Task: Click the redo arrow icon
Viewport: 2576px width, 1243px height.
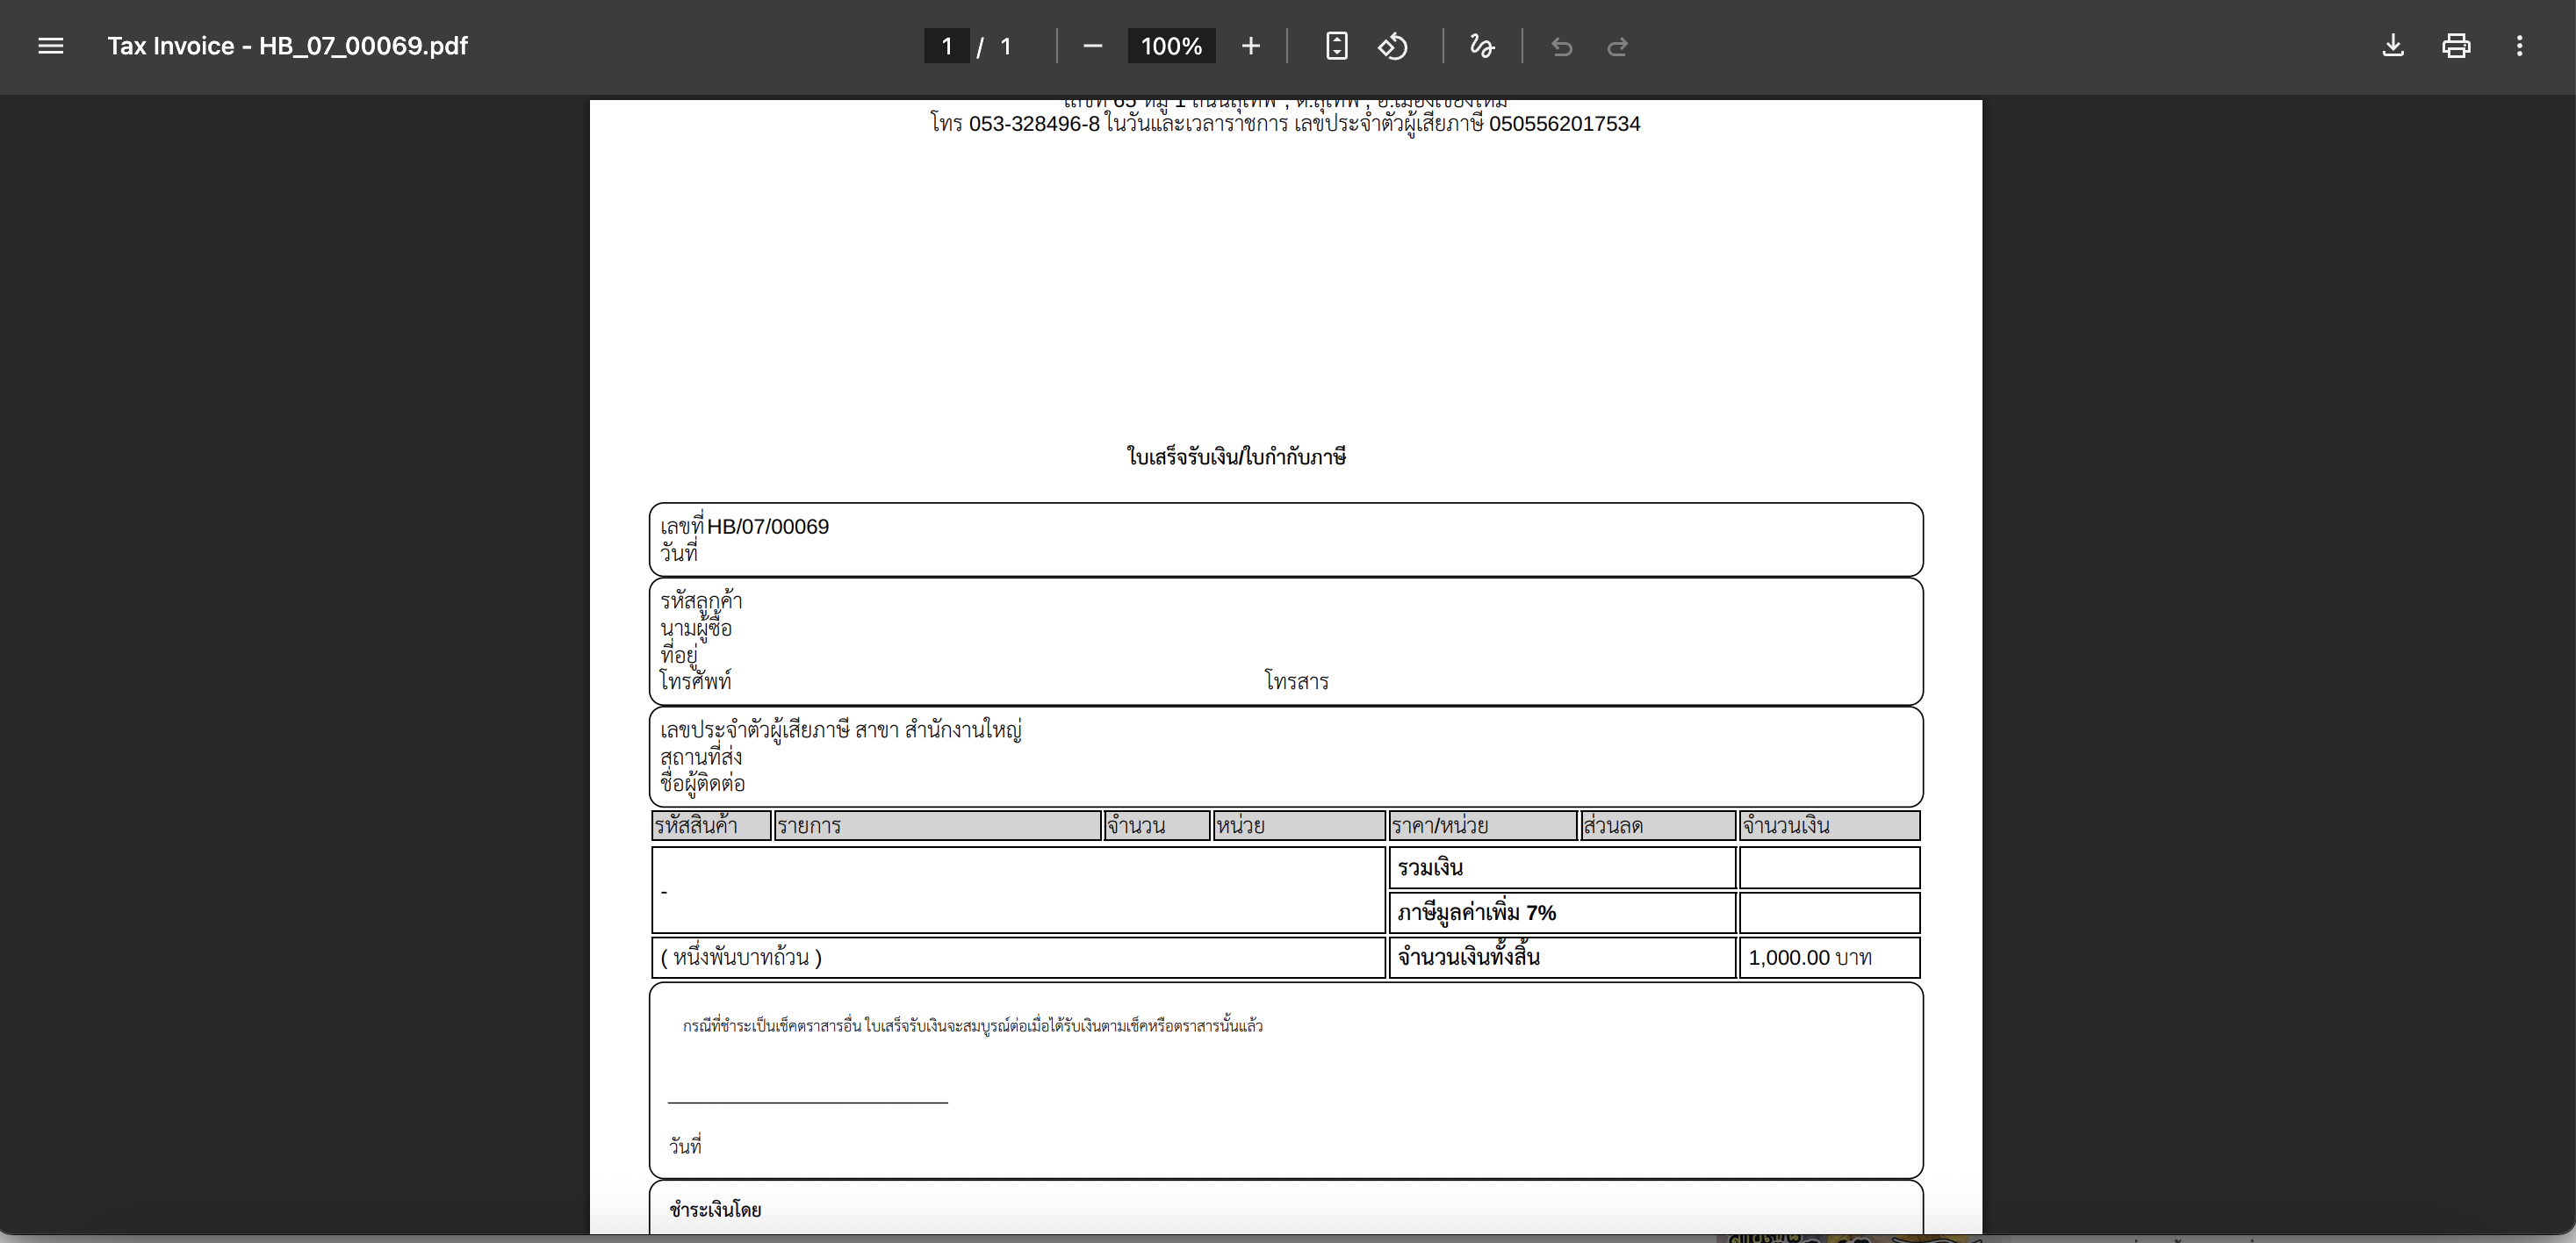Action: click(x=1617, y=47)
